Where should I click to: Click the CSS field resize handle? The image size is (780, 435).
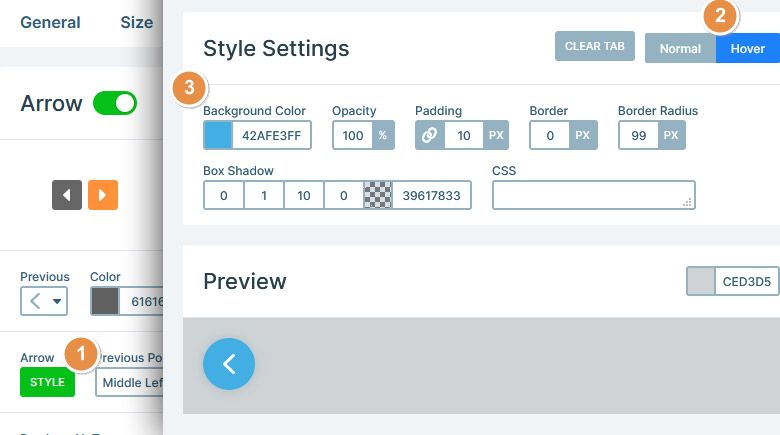pos(687,202)
